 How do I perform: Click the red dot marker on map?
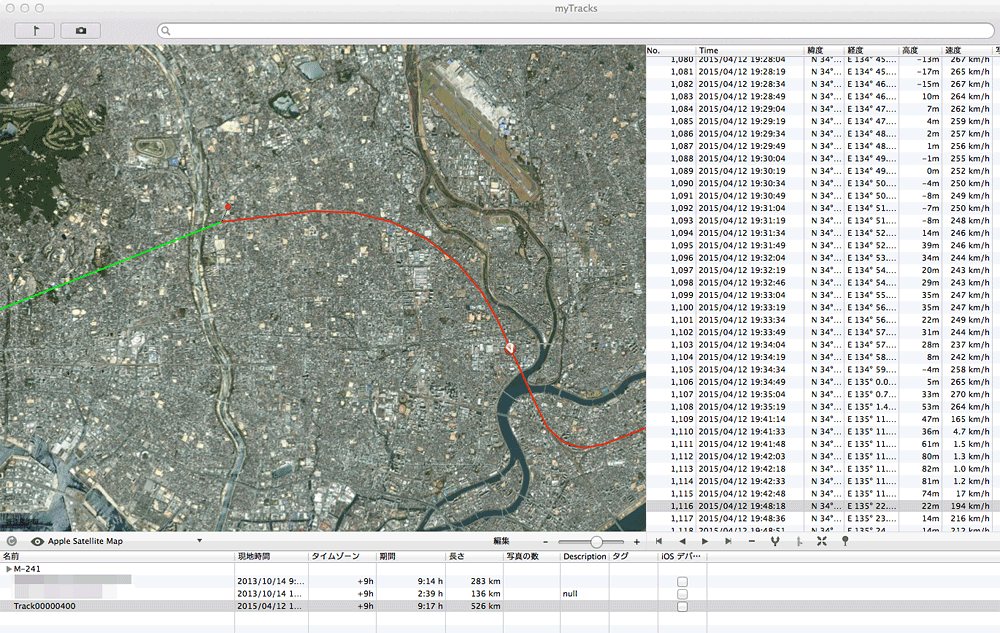(228, 207)
